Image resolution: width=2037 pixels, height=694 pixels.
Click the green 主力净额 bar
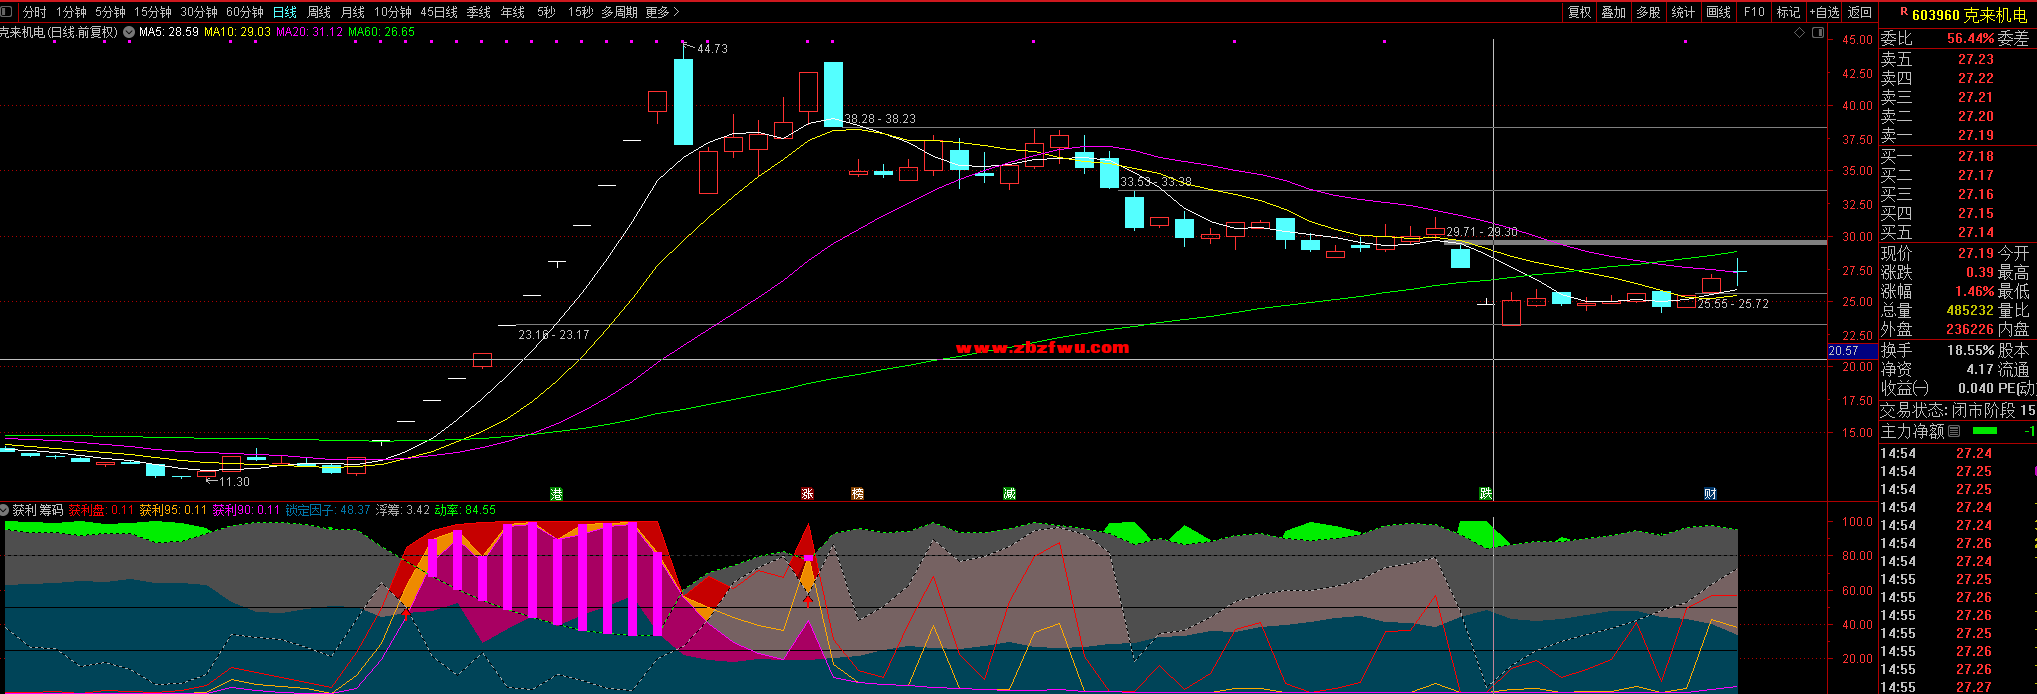point(1983,431)
